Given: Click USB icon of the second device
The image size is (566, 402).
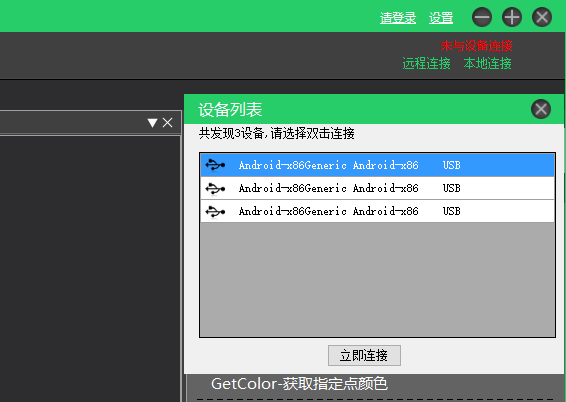Looking at the screenshot, I should click(x=215, y=188).
